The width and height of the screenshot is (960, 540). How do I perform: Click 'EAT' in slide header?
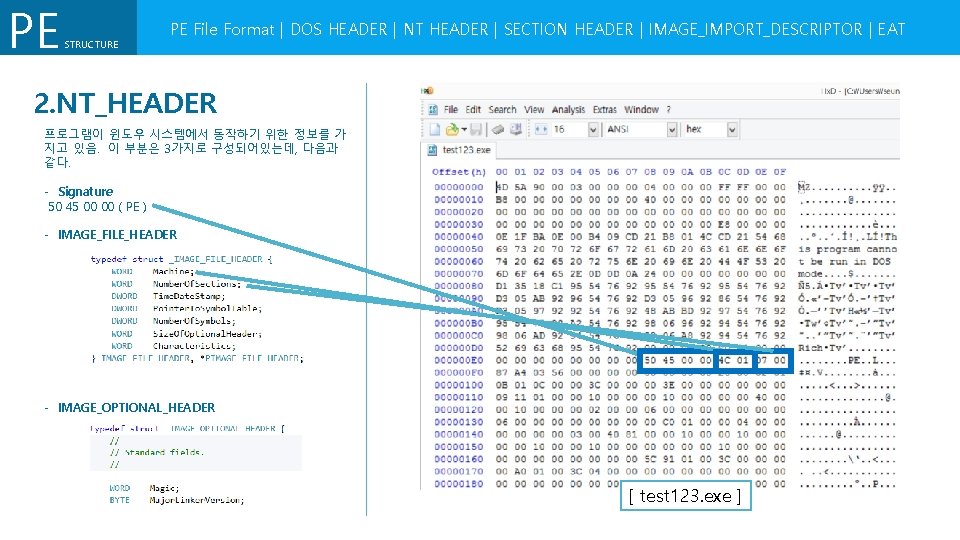[x=891, y=29]
